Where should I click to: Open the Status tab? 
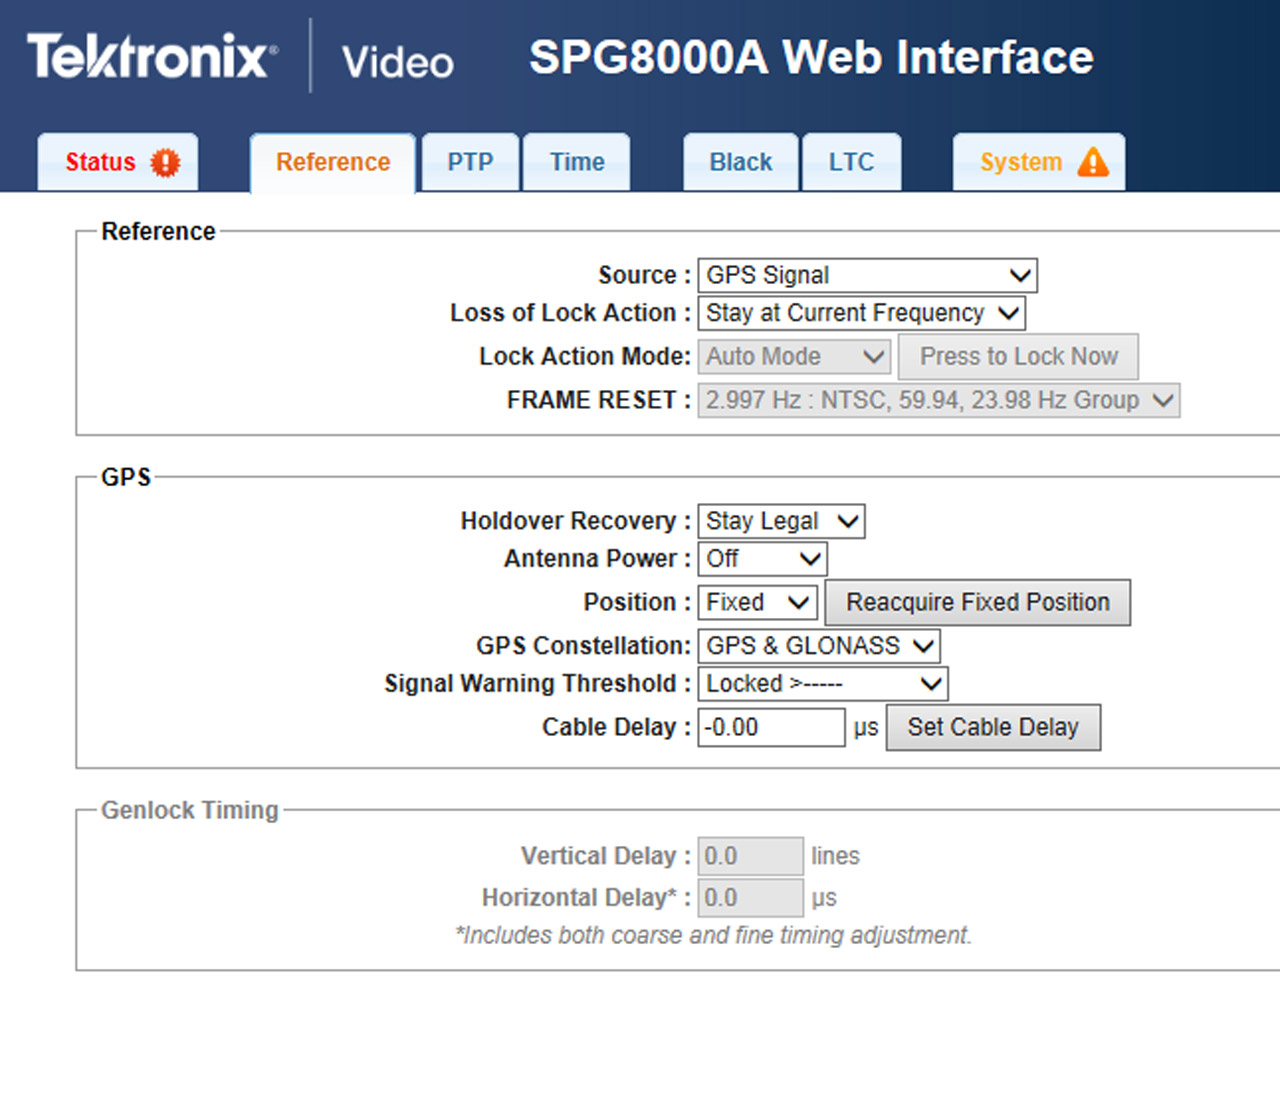click(x=101, y=162)
